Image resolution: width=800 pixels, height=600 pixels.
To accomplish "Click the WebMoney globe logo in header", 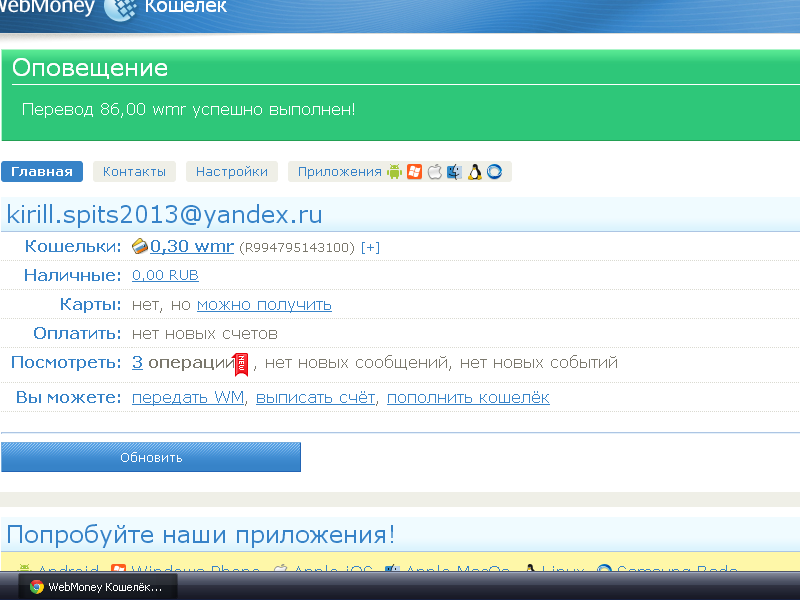I will pyautogui.click(x=120, y=9).
